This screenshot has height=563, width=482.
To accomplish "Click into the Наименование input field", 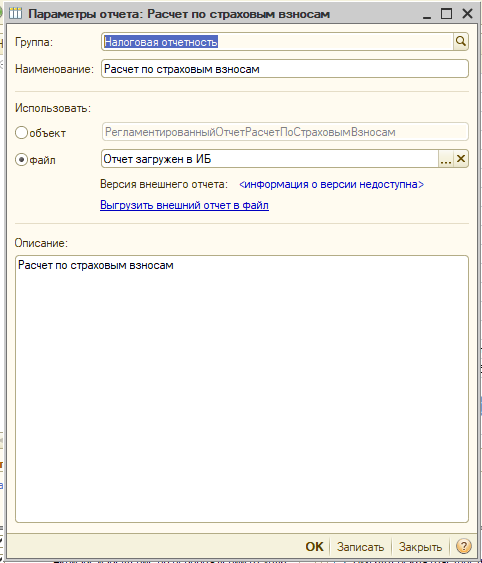I will [x=285, y=69].
